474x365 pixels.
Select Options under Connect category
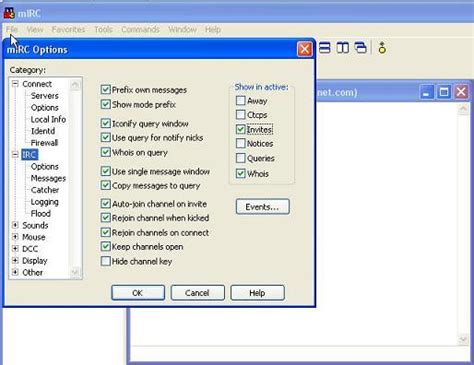[45, 108]
